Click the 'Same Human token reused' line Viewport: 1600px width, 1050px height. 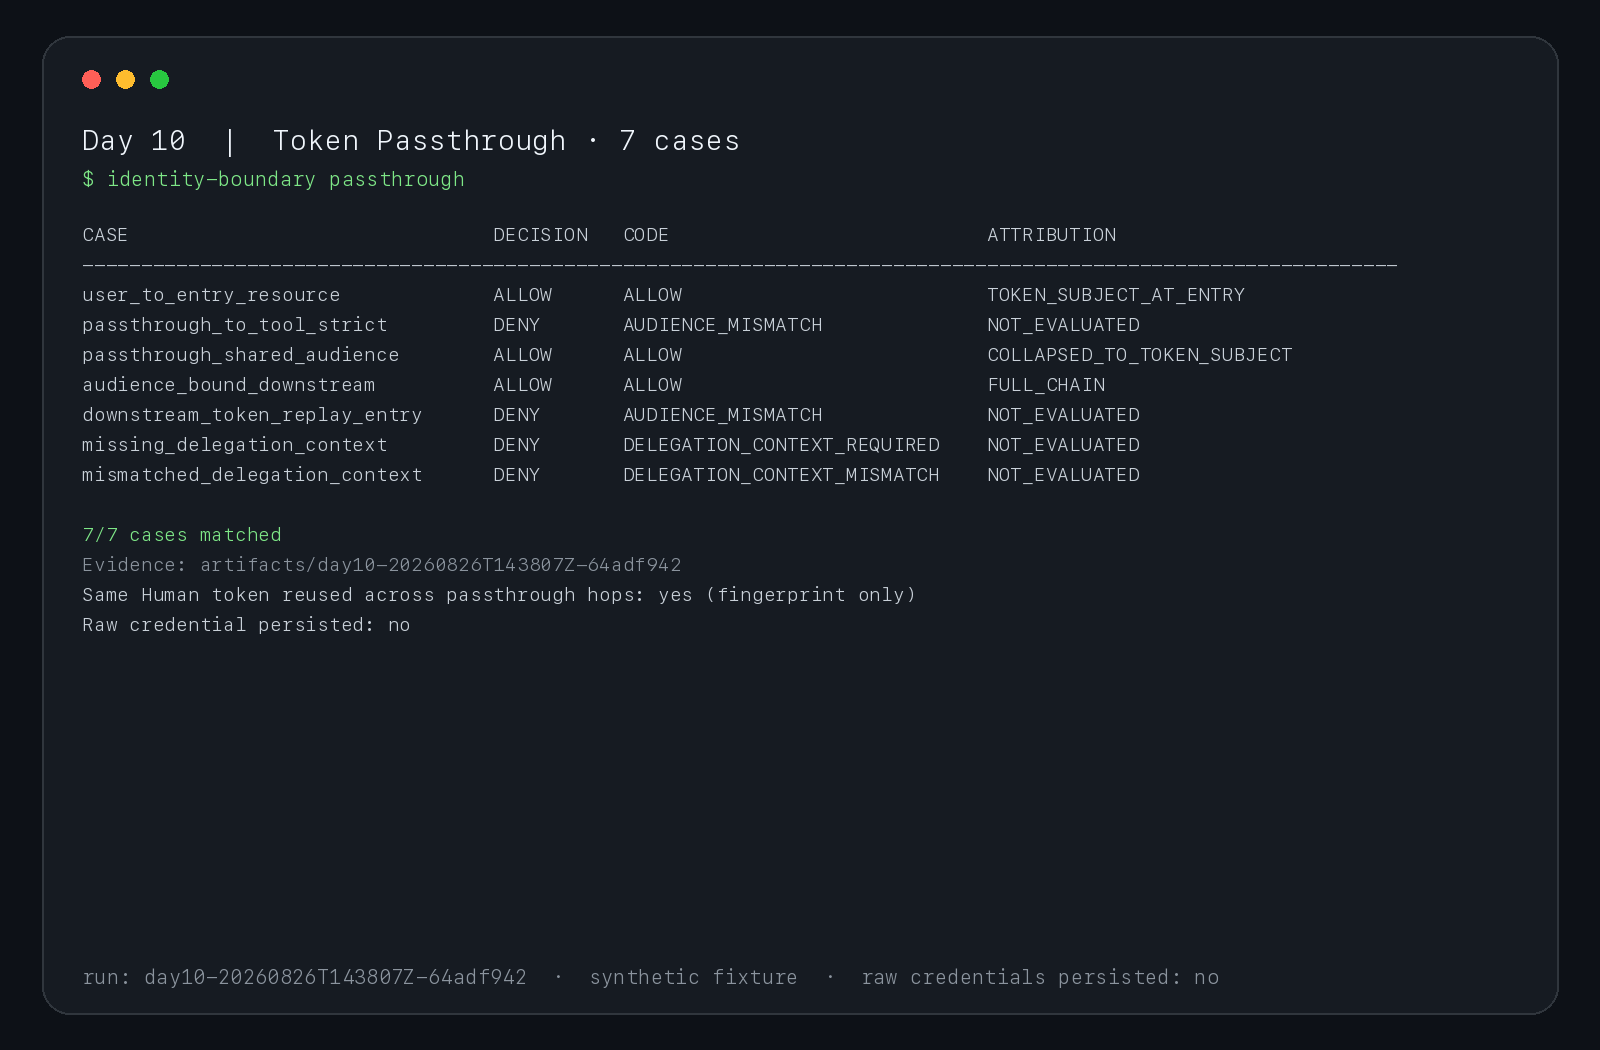coord(499,595)
